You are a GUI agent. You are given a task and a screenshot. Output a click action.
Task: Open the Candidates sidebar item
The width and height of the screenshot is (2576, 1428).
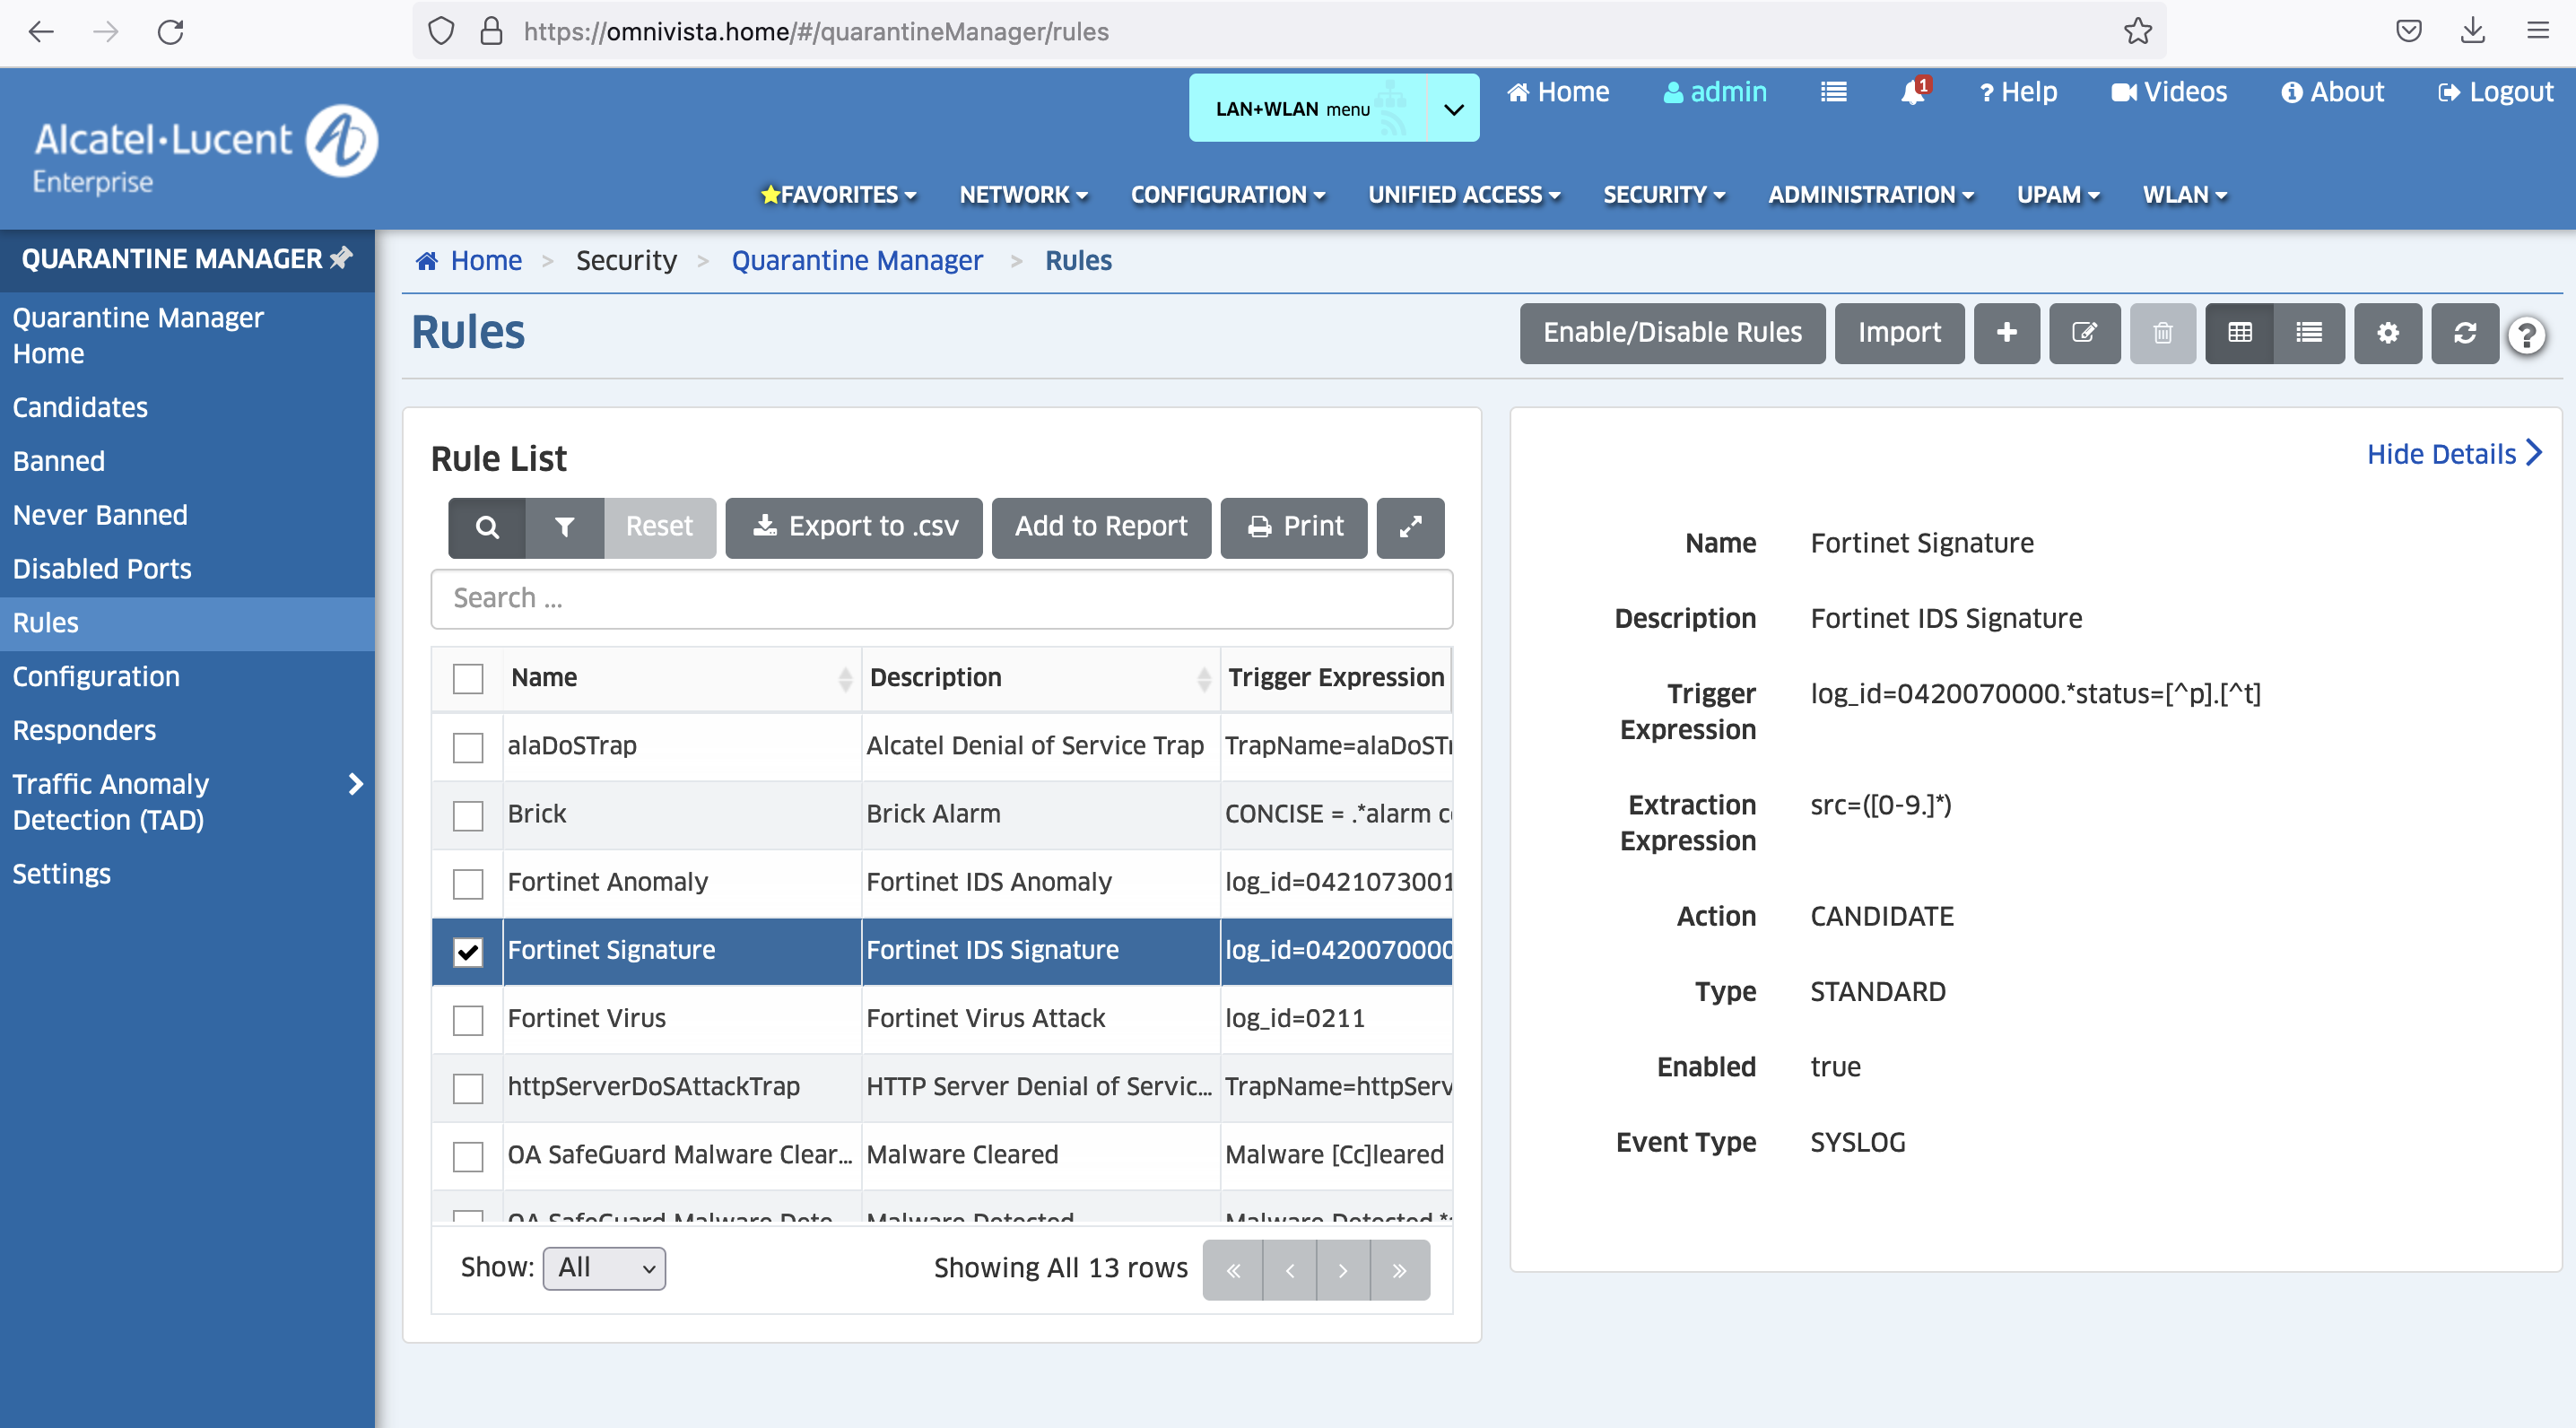pos(80,407)
